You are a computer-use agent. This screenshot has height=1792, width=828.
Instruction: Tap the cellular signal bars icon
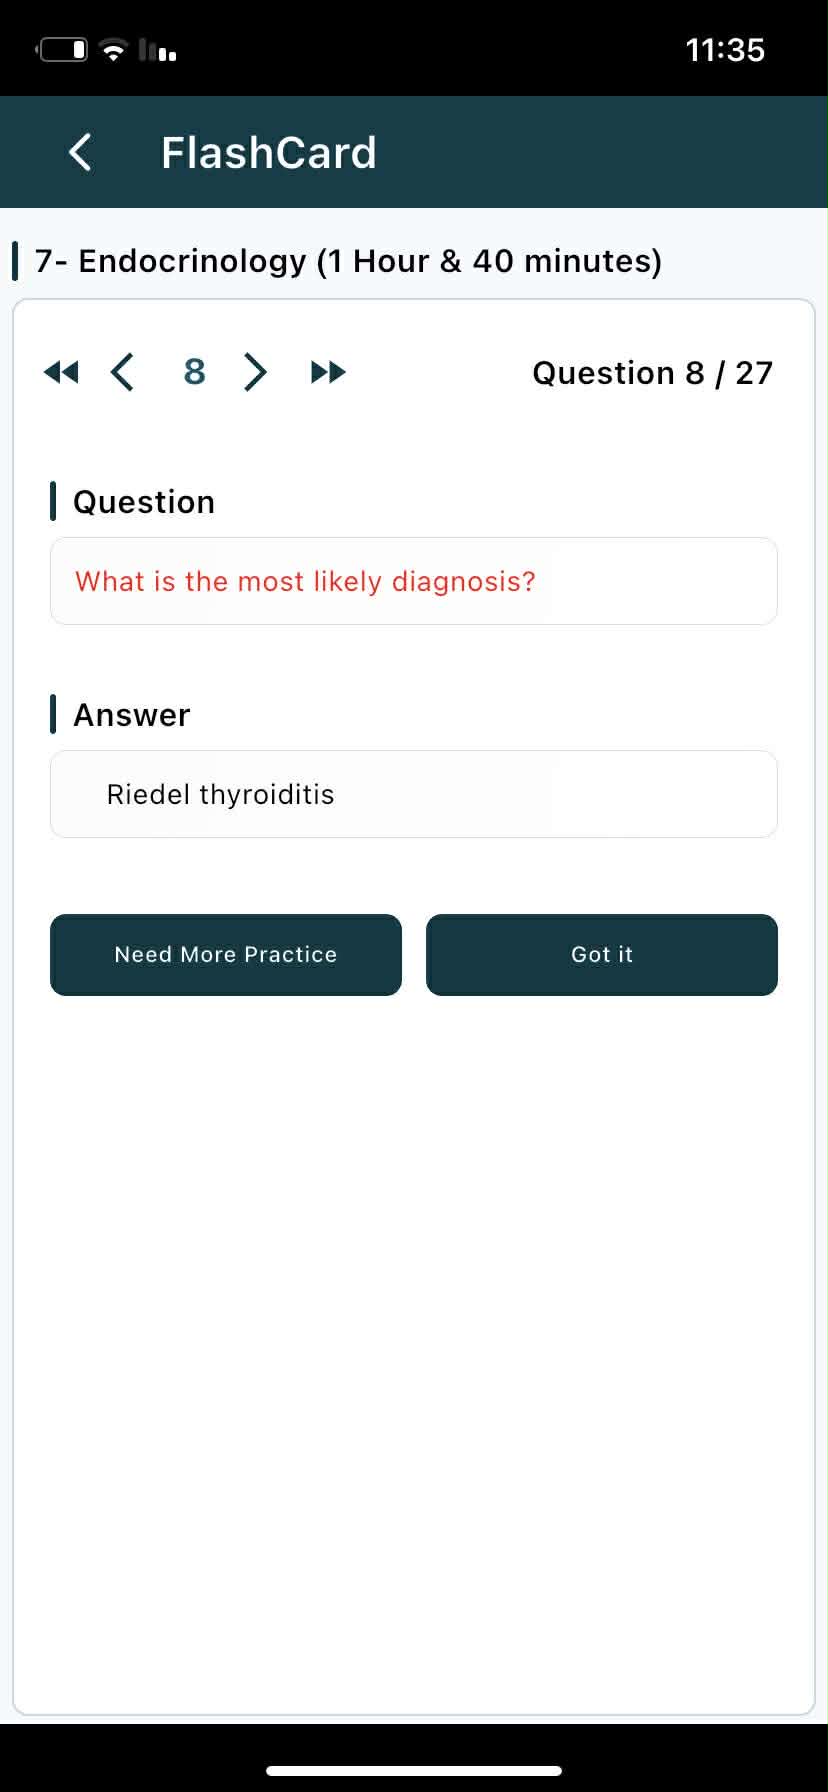pyautogui.click(x=158, y=50)
